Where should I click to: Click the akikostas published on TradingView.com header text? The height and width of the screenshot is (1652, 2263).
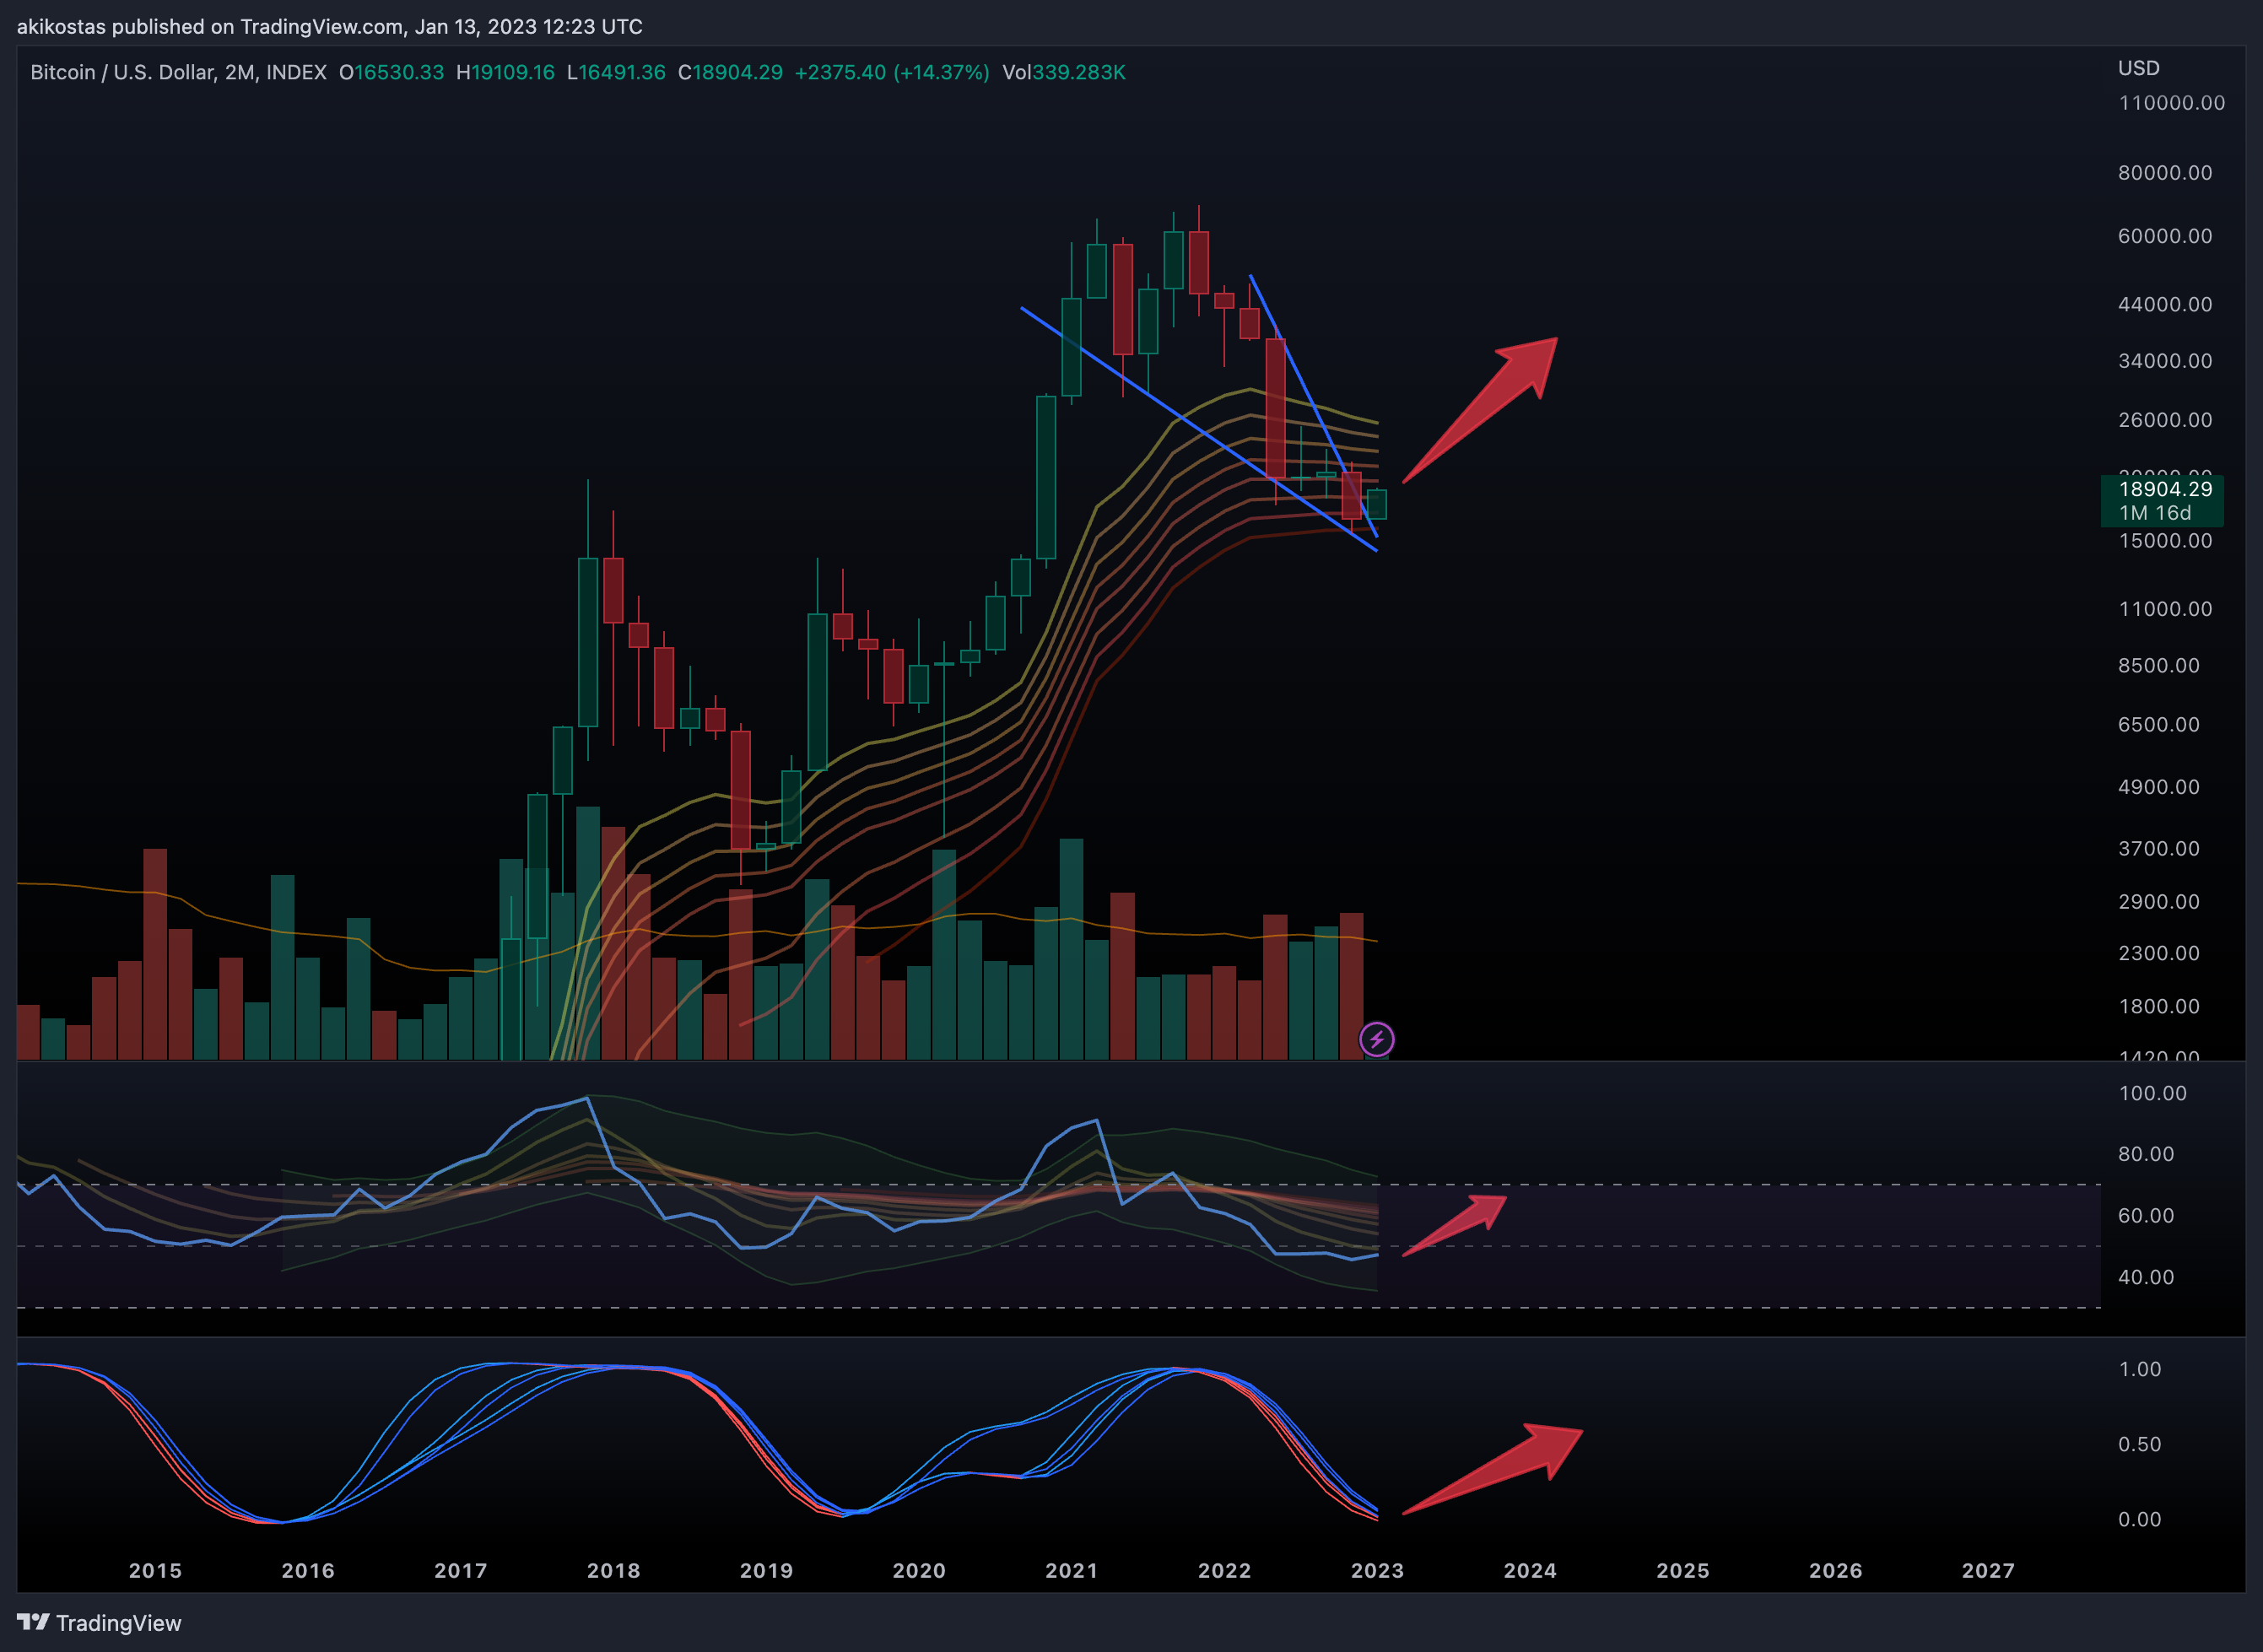tap(329, 26)
